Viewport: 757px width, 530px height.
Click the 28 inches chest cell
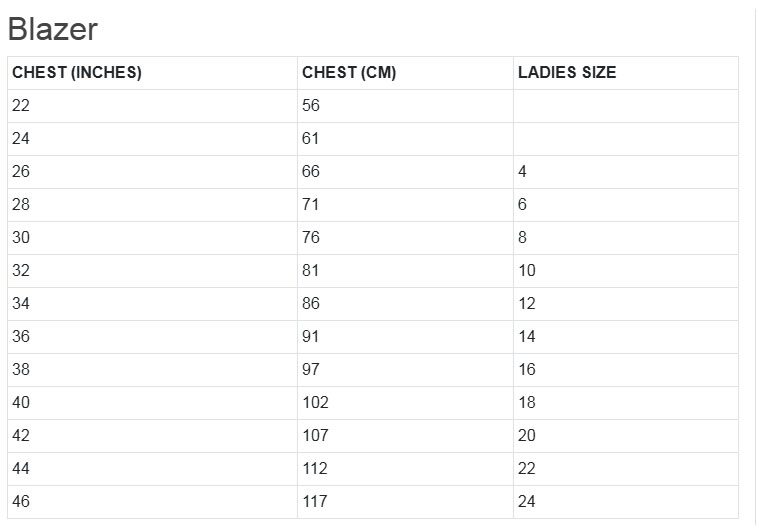coord(21,205)
